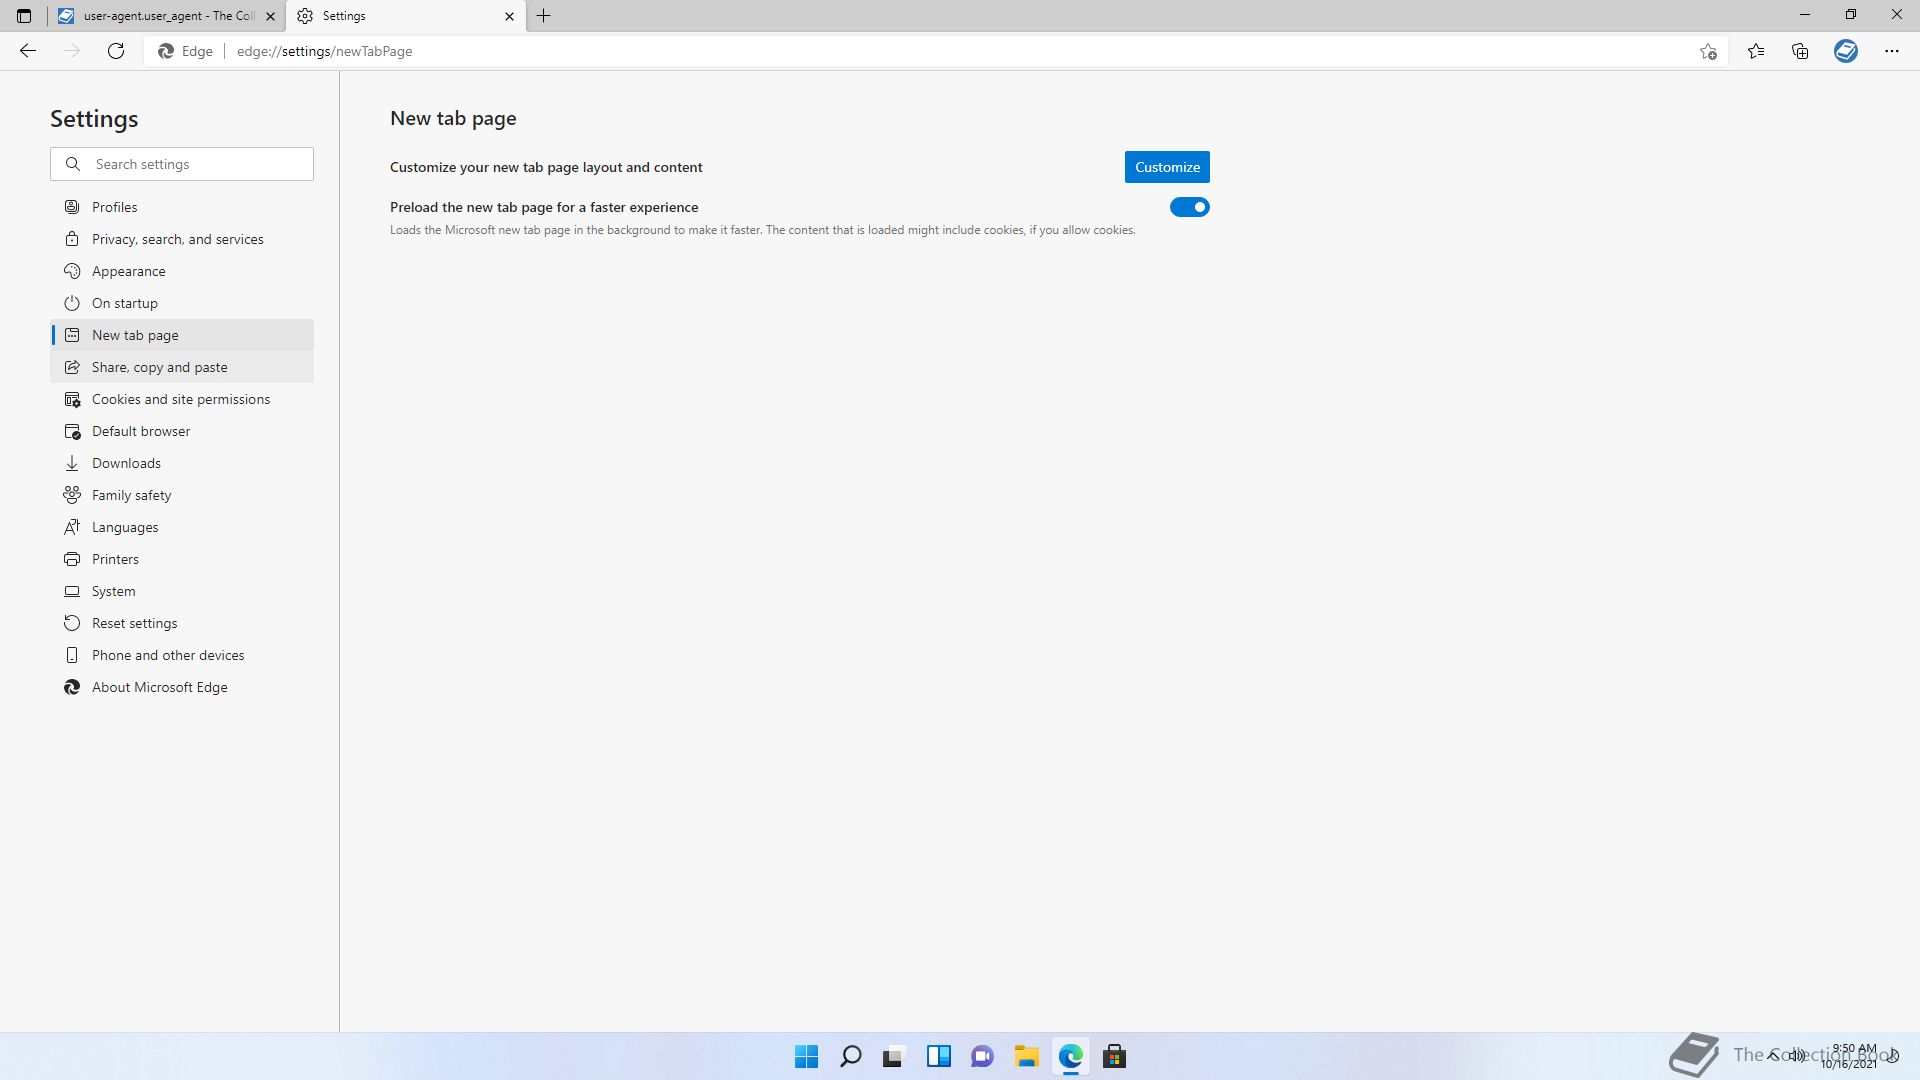This screenshot has height=1080, width=1920.
Task: Open Task View on taskbar
Action: (x=894, y=1056)
